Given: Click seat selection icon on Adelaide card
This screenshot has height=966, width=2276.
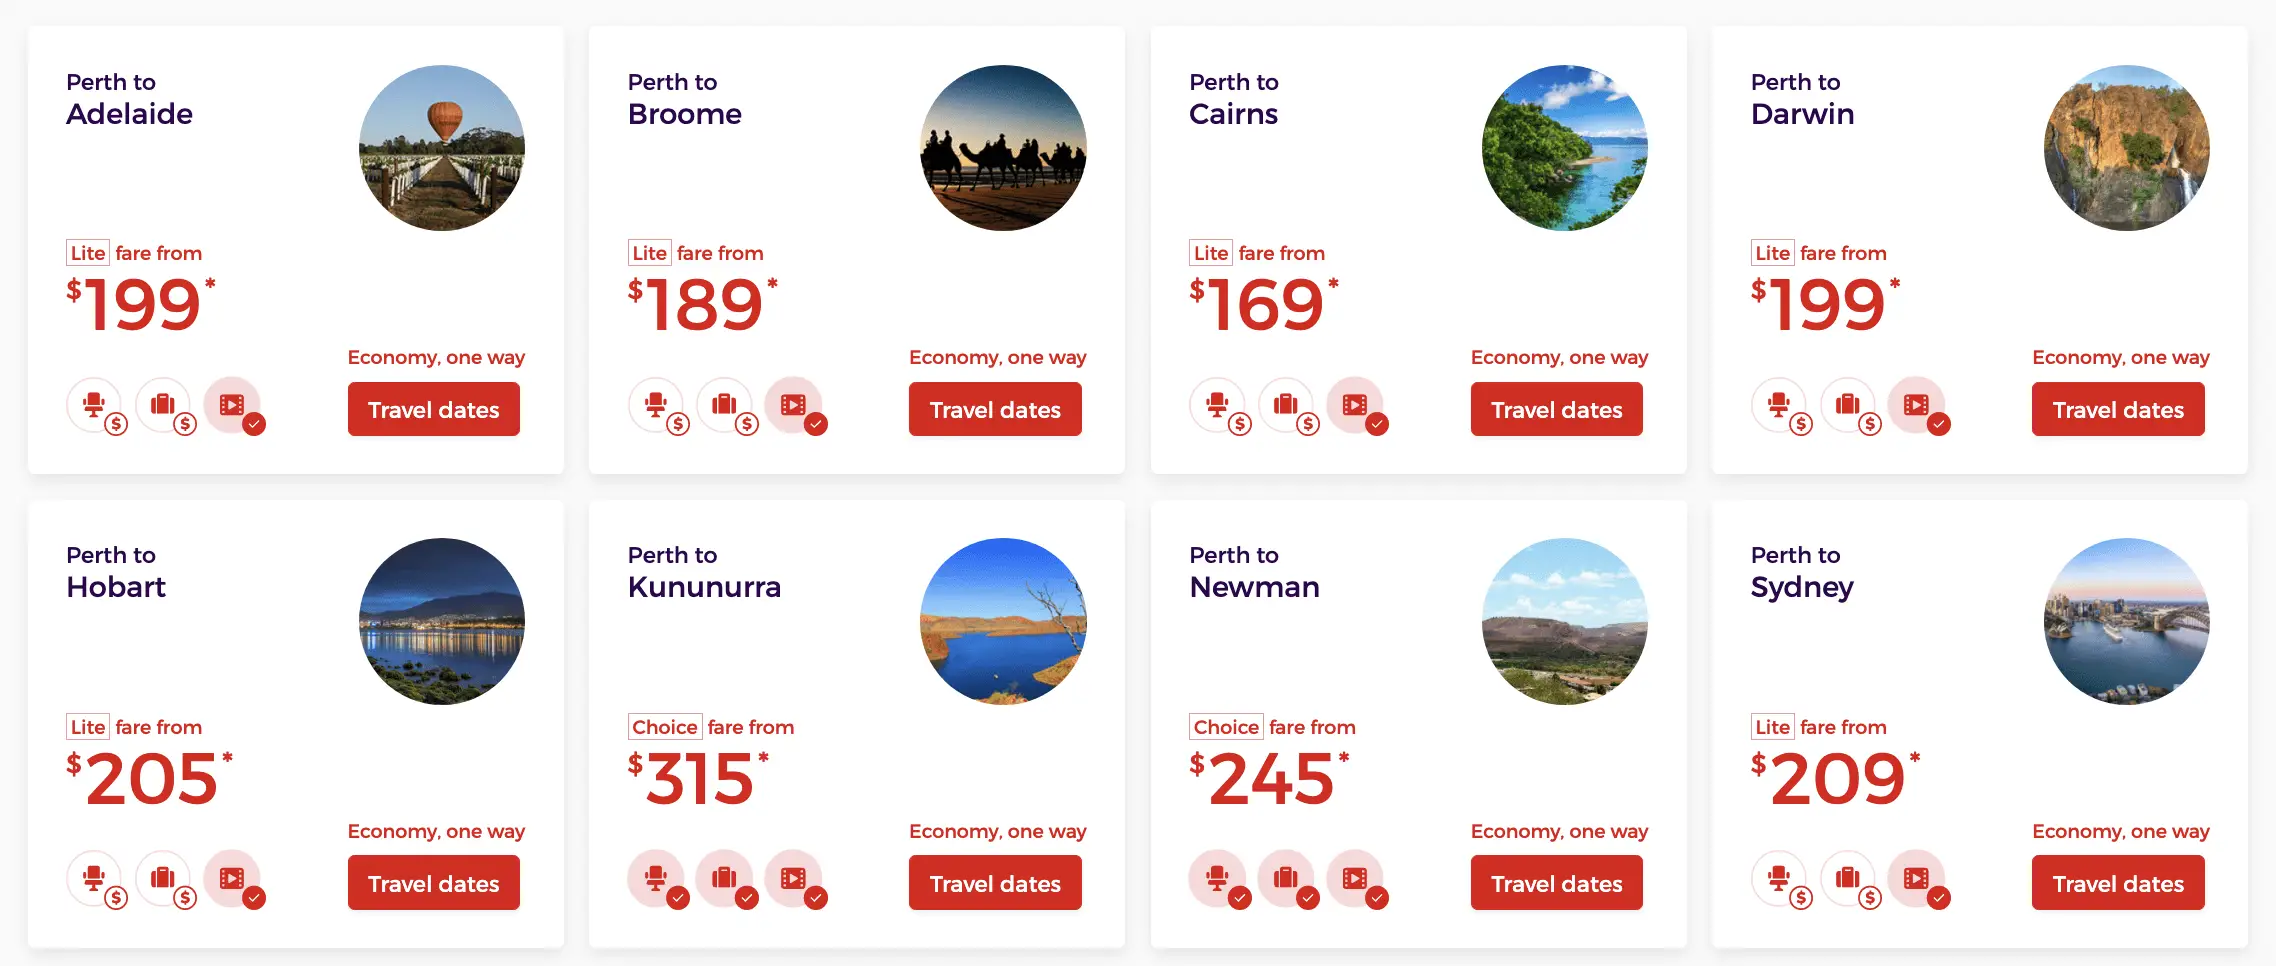Looking at the screenshot, I should click(x=94, y=405).
